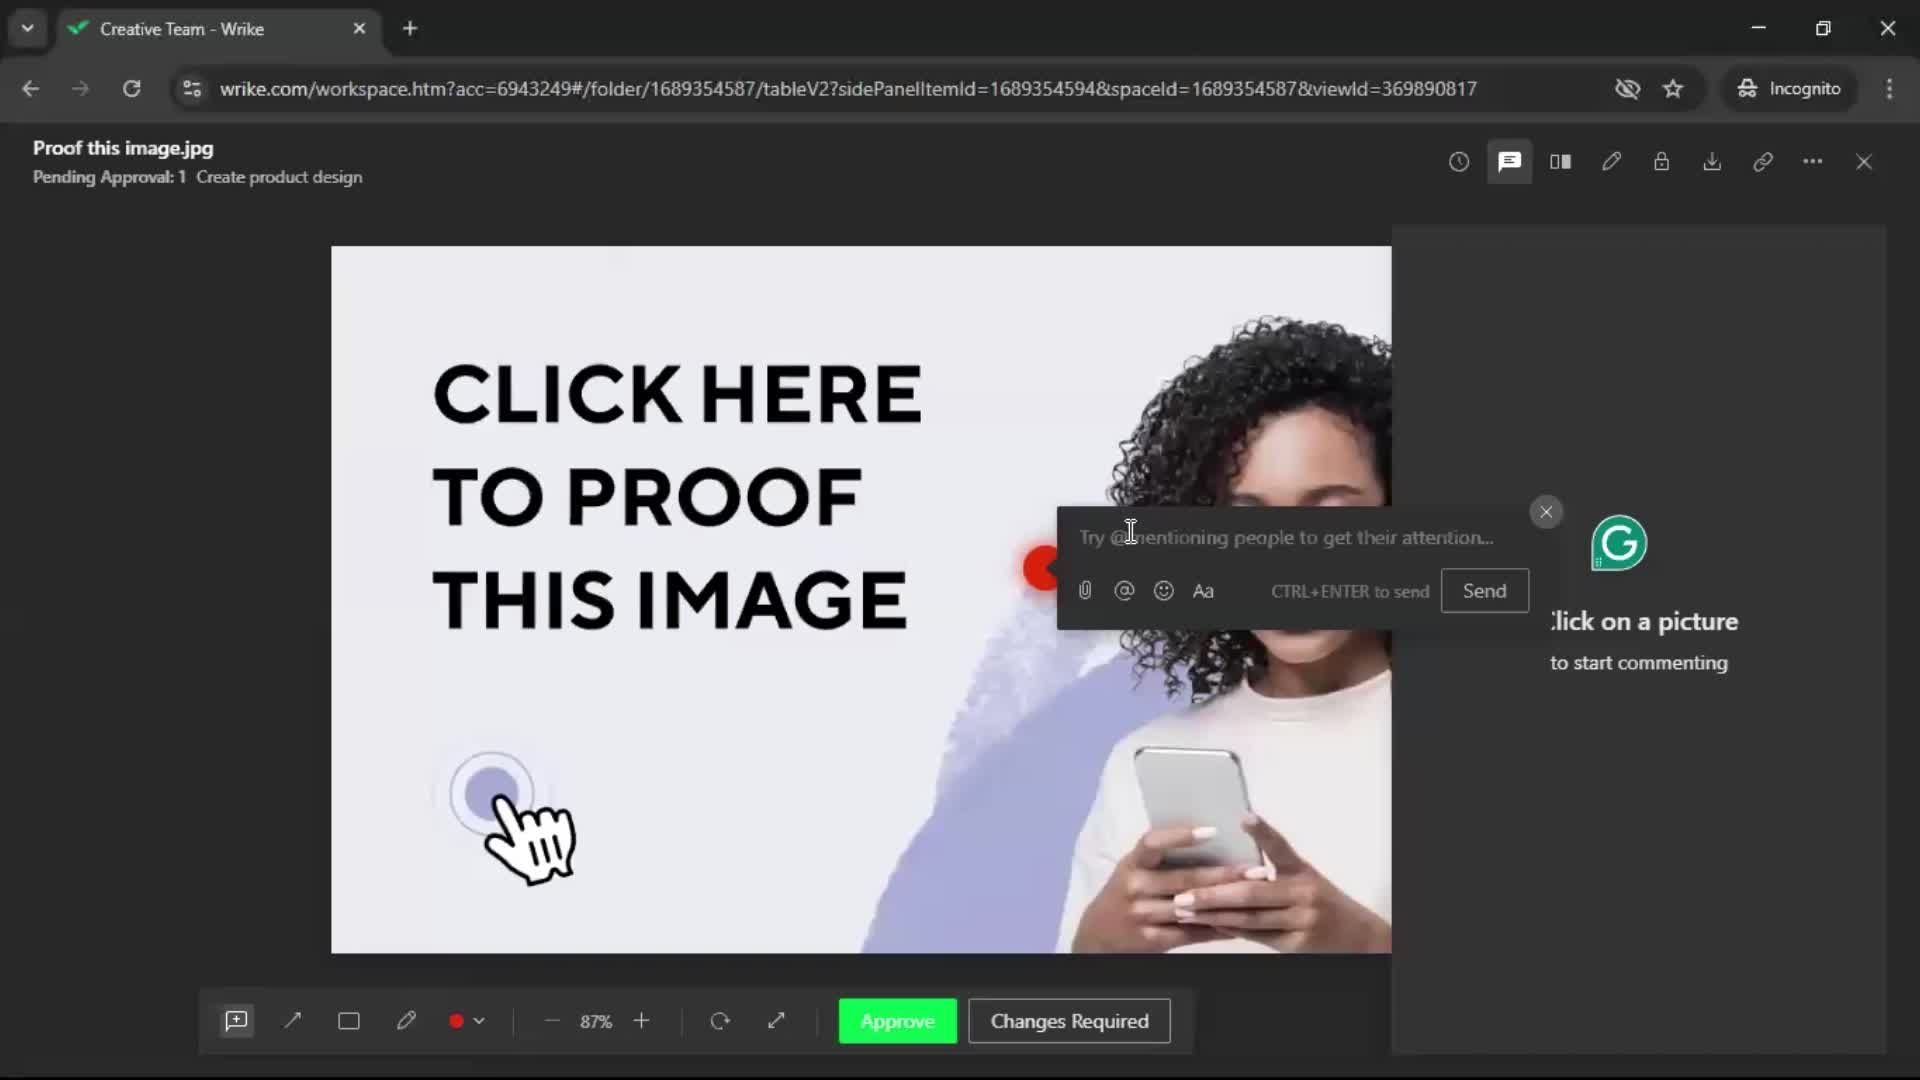Select the arrow annotation tool
The image size is (1920, 1080).
point(293,1021)
